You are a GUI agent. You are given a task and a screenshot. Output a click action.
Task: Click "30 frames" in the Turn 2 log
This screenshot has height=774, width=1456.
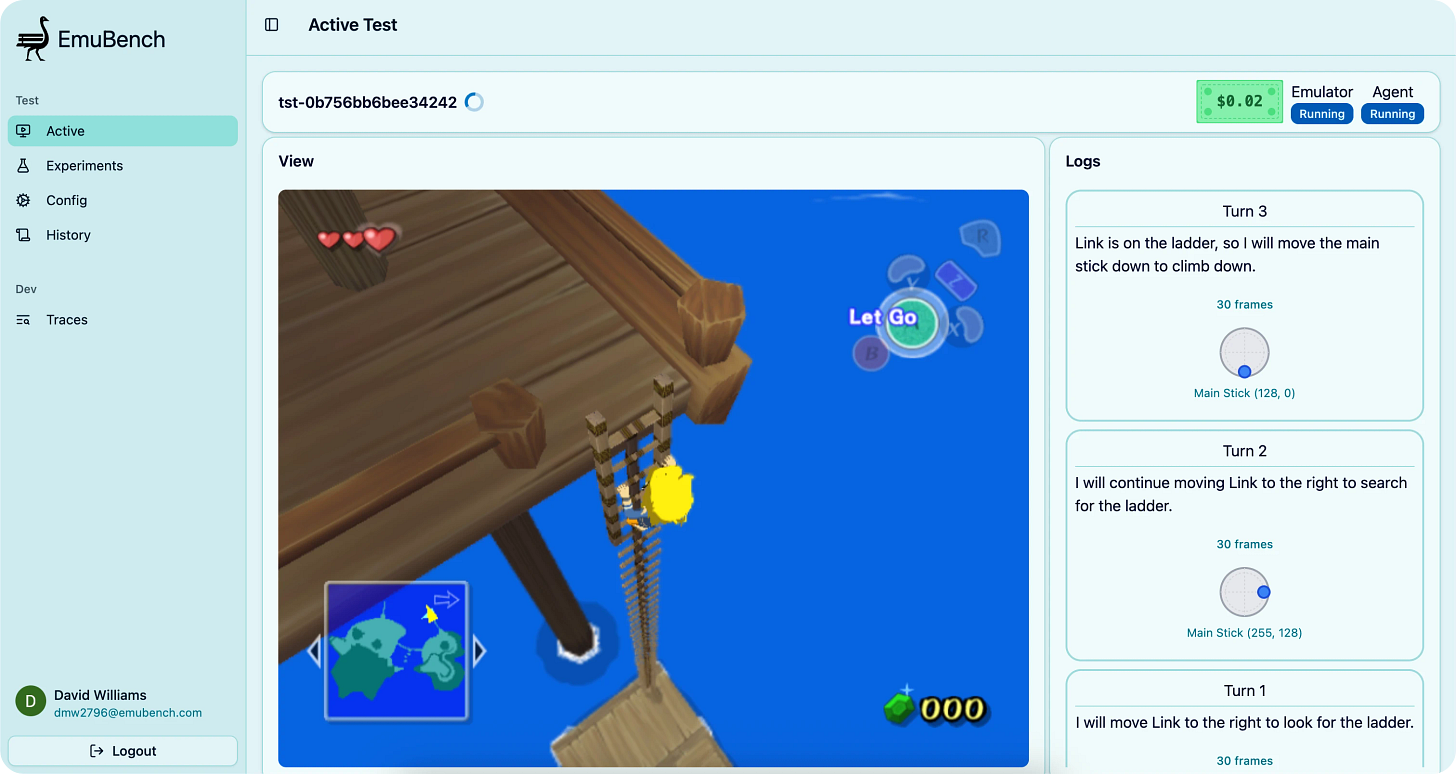point(1245,545)
